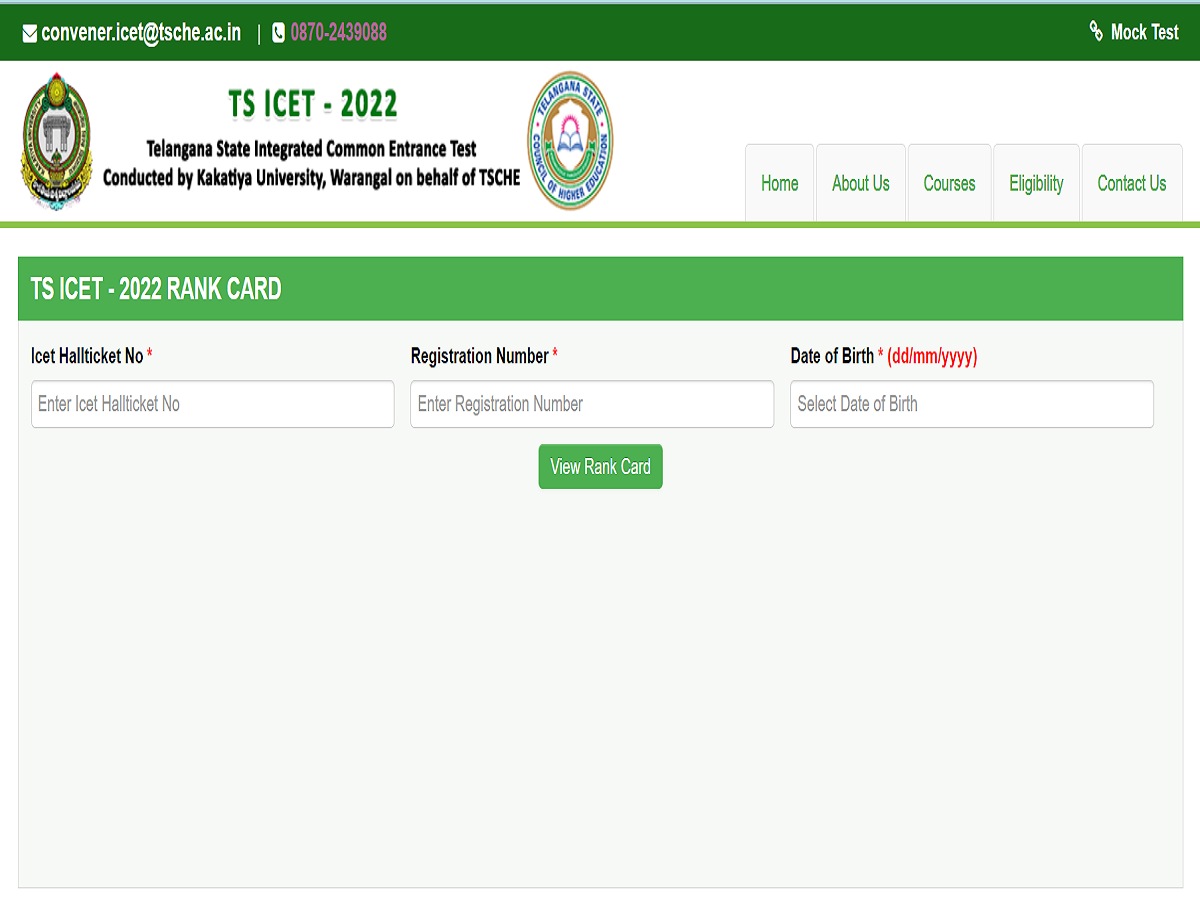Click the convener.icet@tsche.ac.in email address
1200x900 pixels.
pyautogui.click(x=141, y=33)
